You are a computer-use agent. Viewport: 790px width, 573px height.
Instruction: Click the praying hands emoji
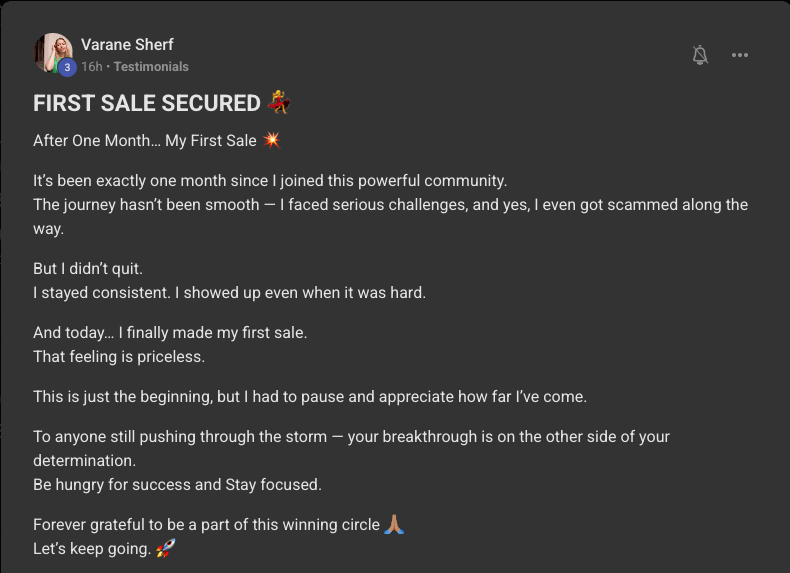click(x=393, y=524)
